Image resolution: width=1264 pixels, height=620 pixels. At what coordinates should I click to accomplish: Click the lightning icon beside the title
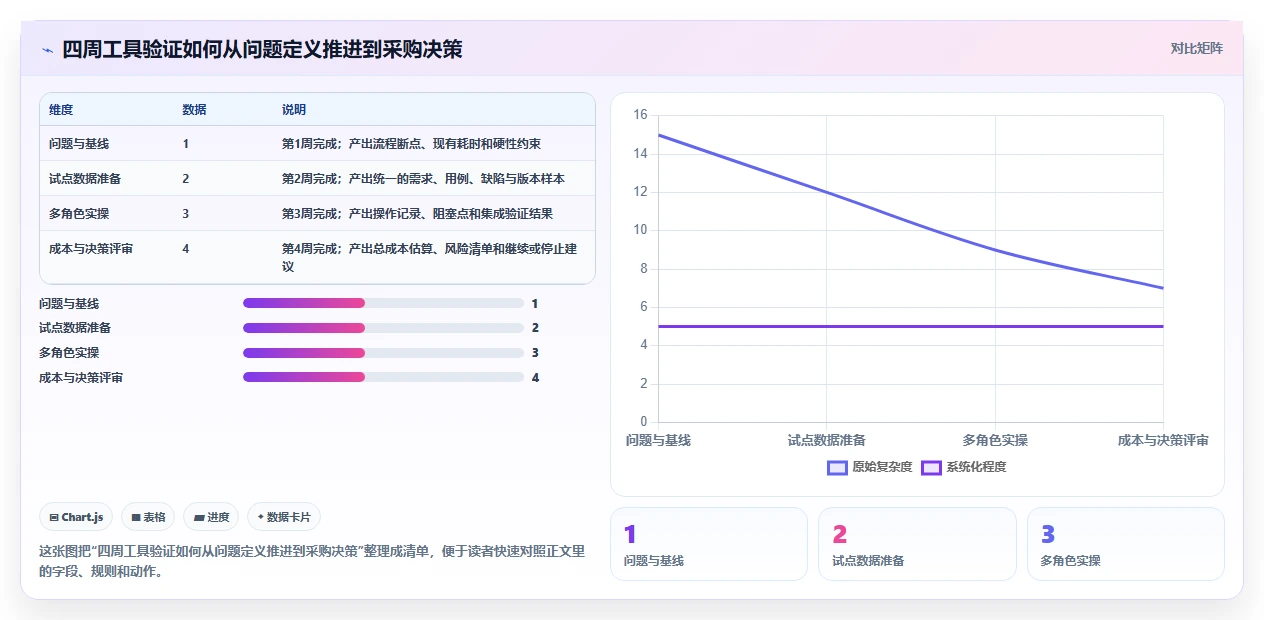(48, 50)
